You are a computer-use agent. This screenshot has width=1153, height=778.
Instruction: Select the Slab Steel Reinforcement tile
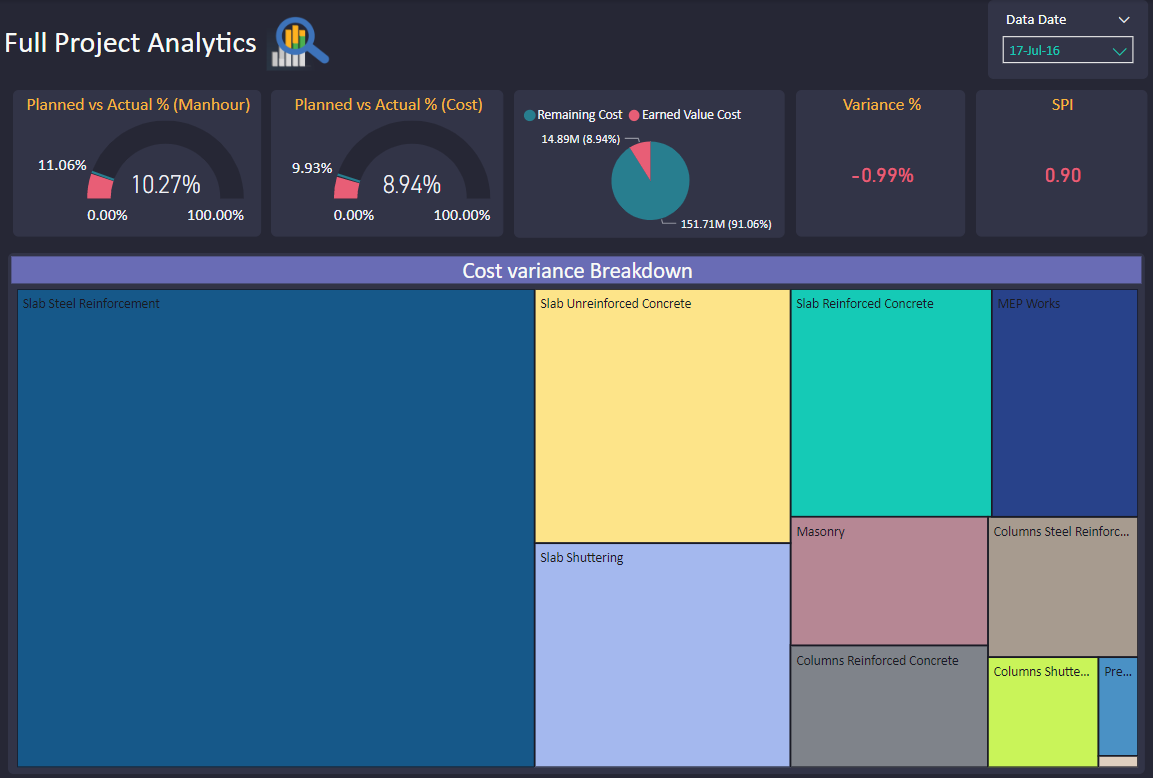(x=275, y=530)
